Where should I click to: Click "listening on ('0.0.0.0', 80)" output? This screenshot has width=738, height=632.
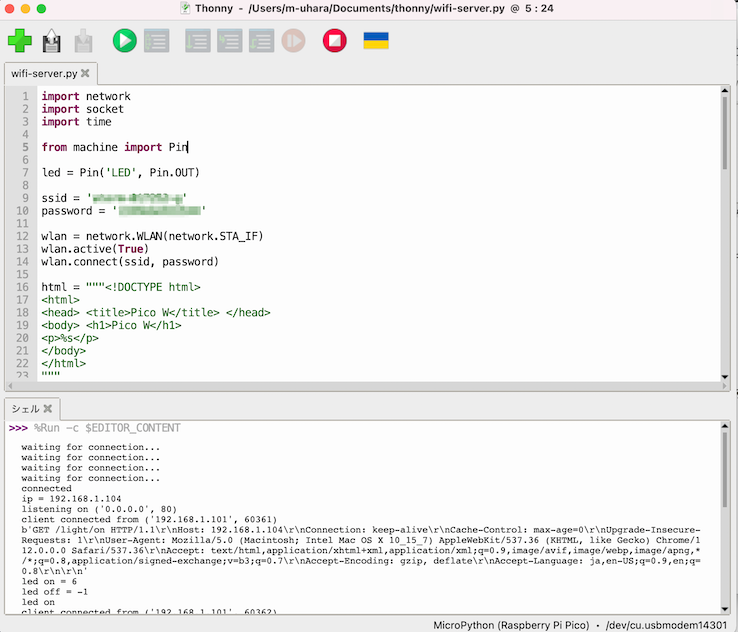click(x=99, y=509)
